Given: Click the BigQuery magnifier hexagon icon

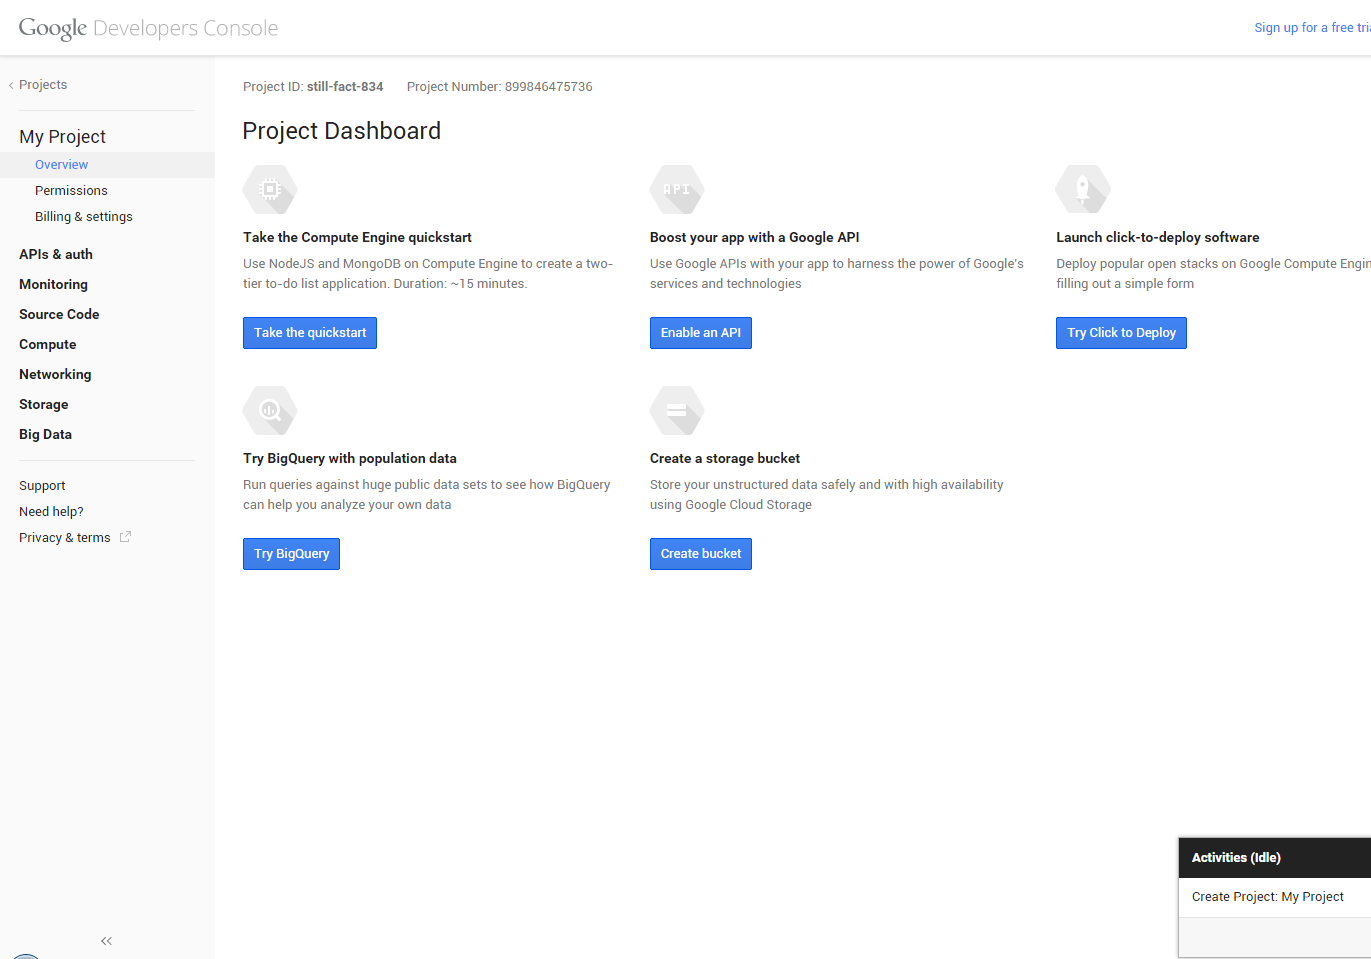Looking at the screenshot, I should point(270,410).
